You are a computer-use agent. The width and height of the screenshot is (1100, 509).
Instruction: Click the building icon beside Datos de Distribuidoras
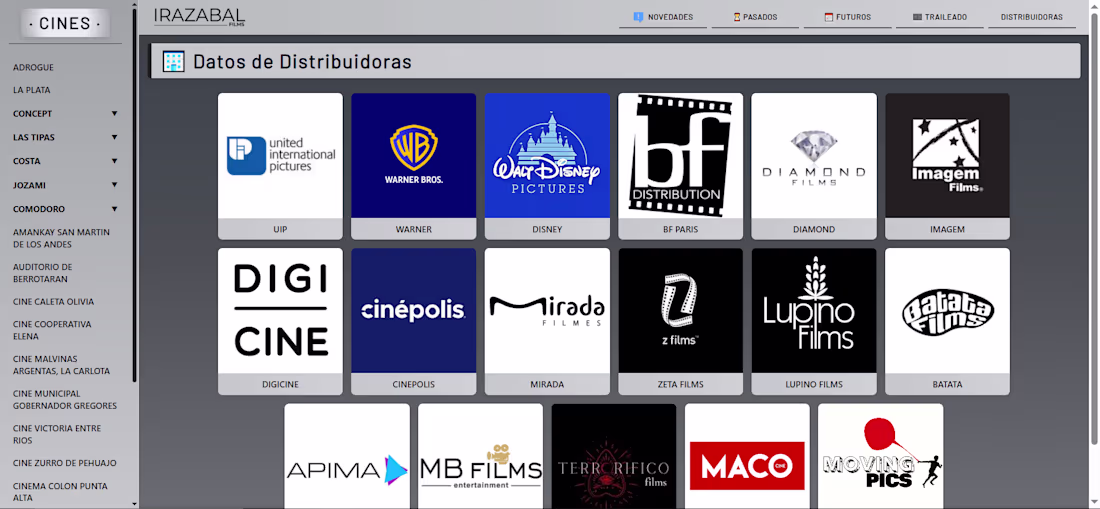[x=173, y=61]
